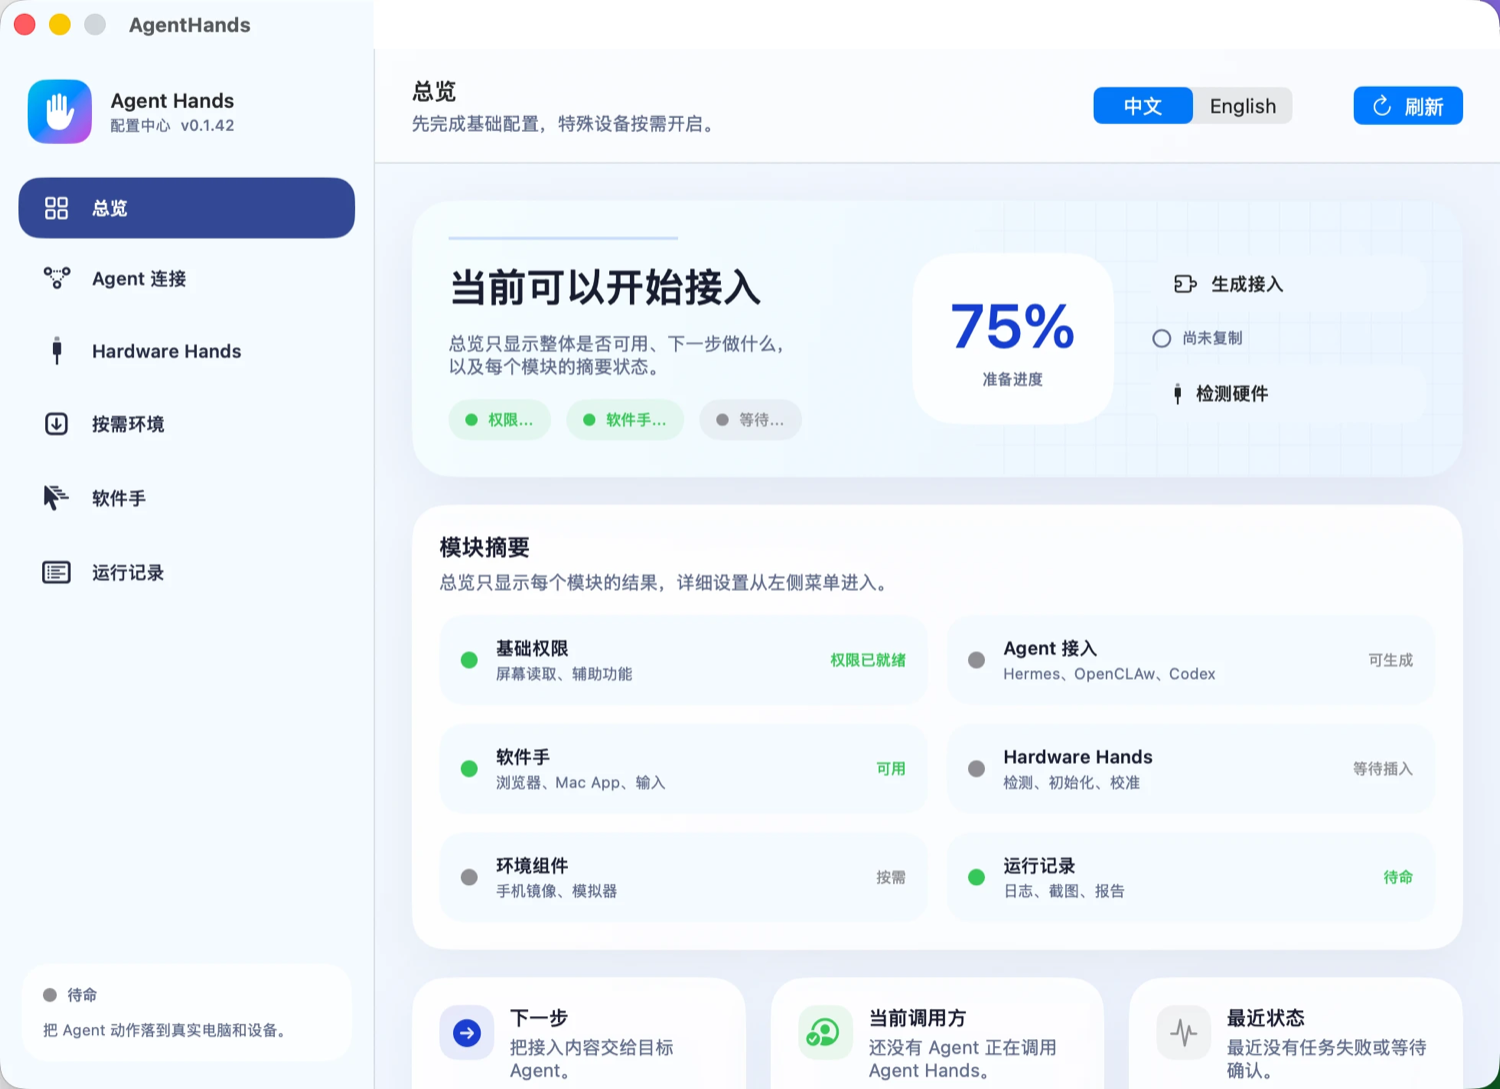Click the 检测、初始化、校准 subtitle
The height and width of the screenshot is (1089, 1500).
(1072, 783)
